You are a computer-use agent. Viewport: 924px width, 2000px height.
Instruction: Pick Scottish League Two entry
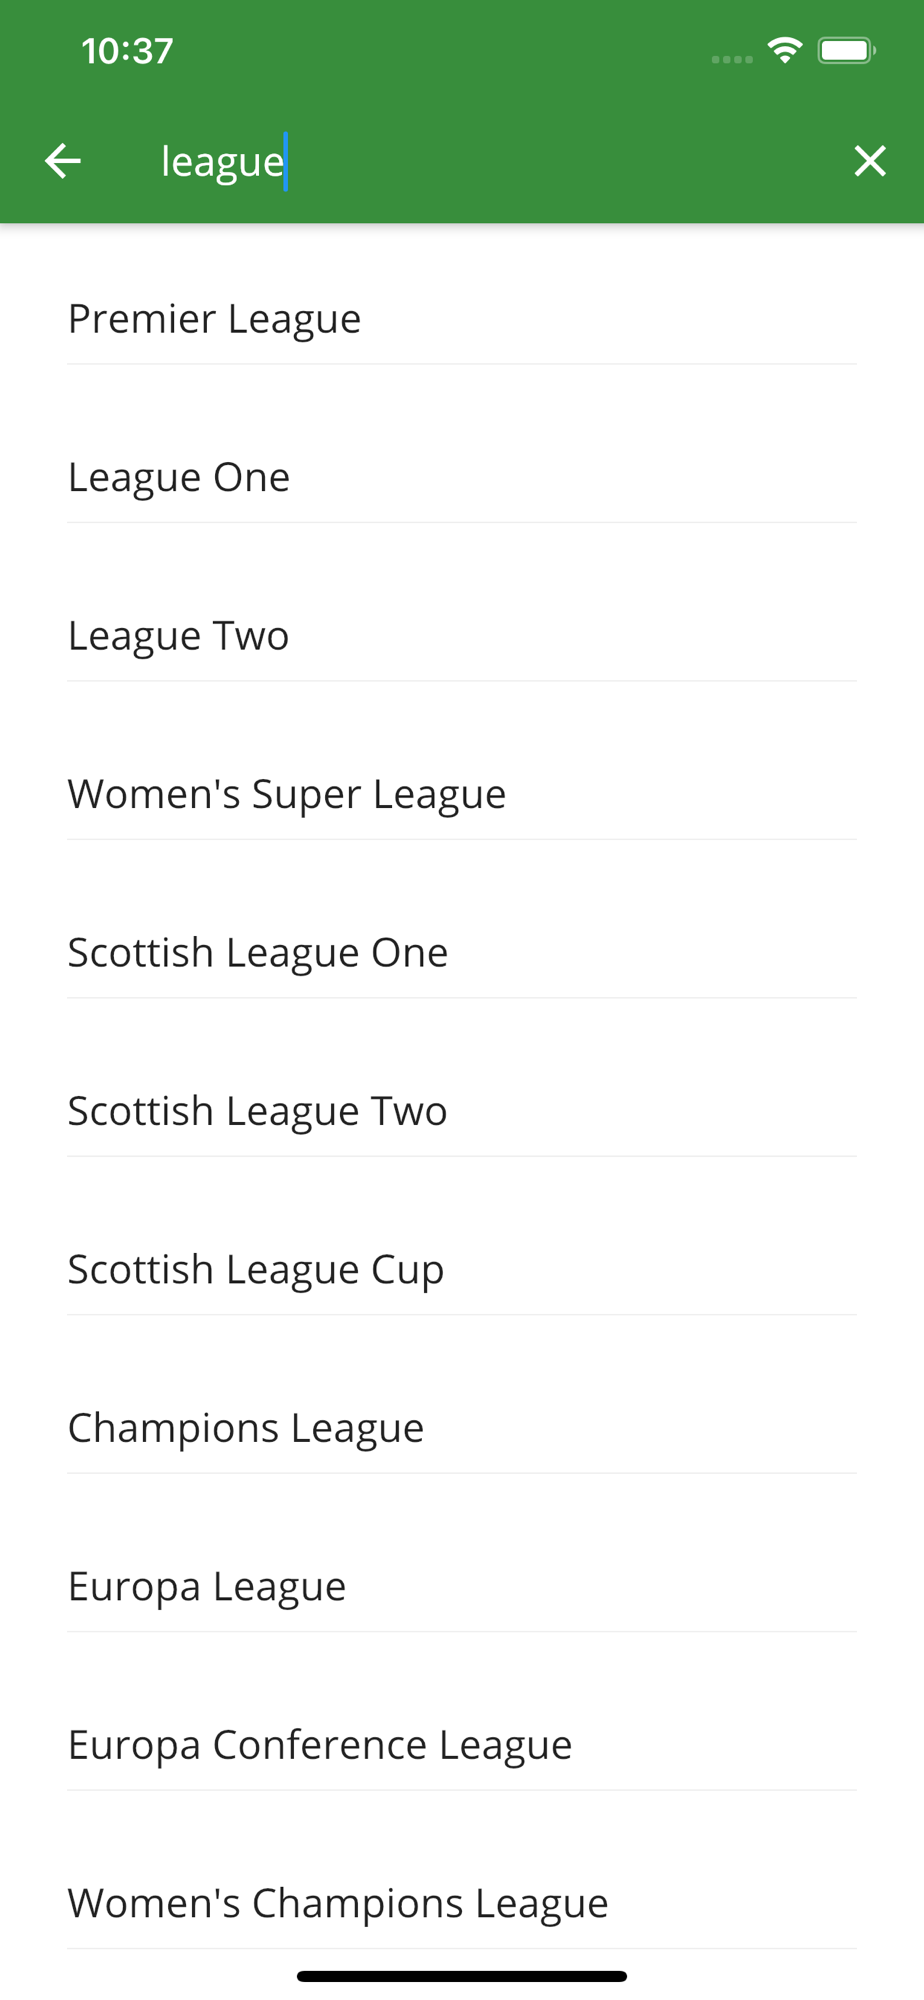[x=462, y=1111]
